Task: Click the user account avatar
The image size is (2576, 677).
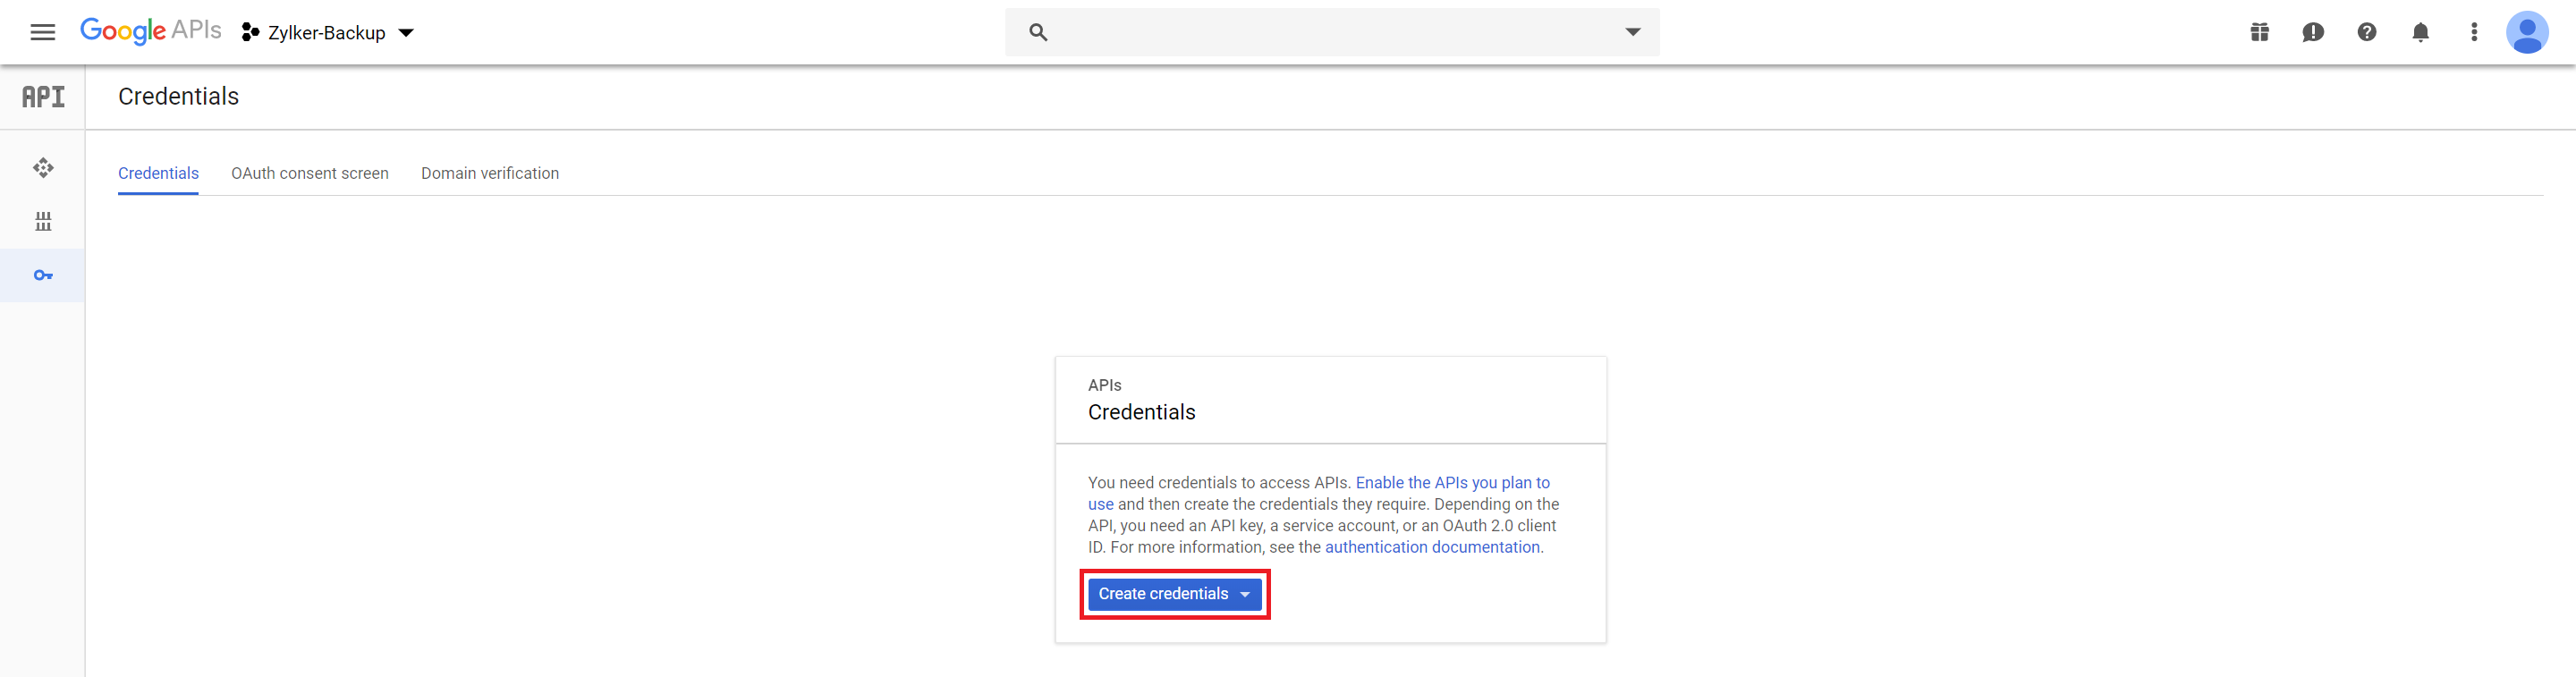Action: (2526, 33)
